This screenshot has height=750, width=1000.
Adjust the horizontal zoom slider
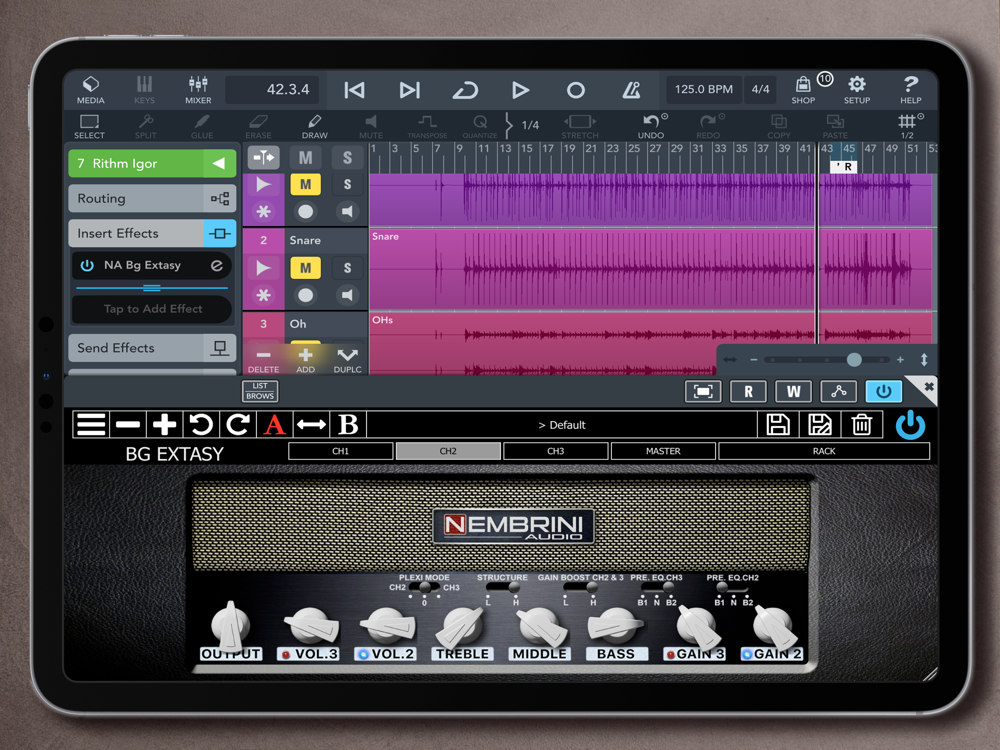pos(827,360)
